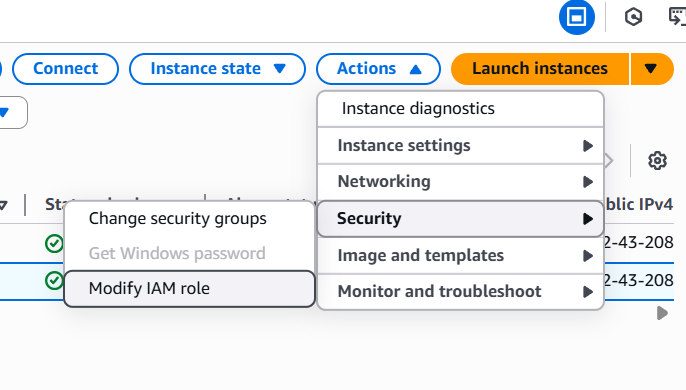This screenshot has width=686, height=390.
Task: Click the Launch instances button
Action: pyautogui.click(x=540, y=69)
